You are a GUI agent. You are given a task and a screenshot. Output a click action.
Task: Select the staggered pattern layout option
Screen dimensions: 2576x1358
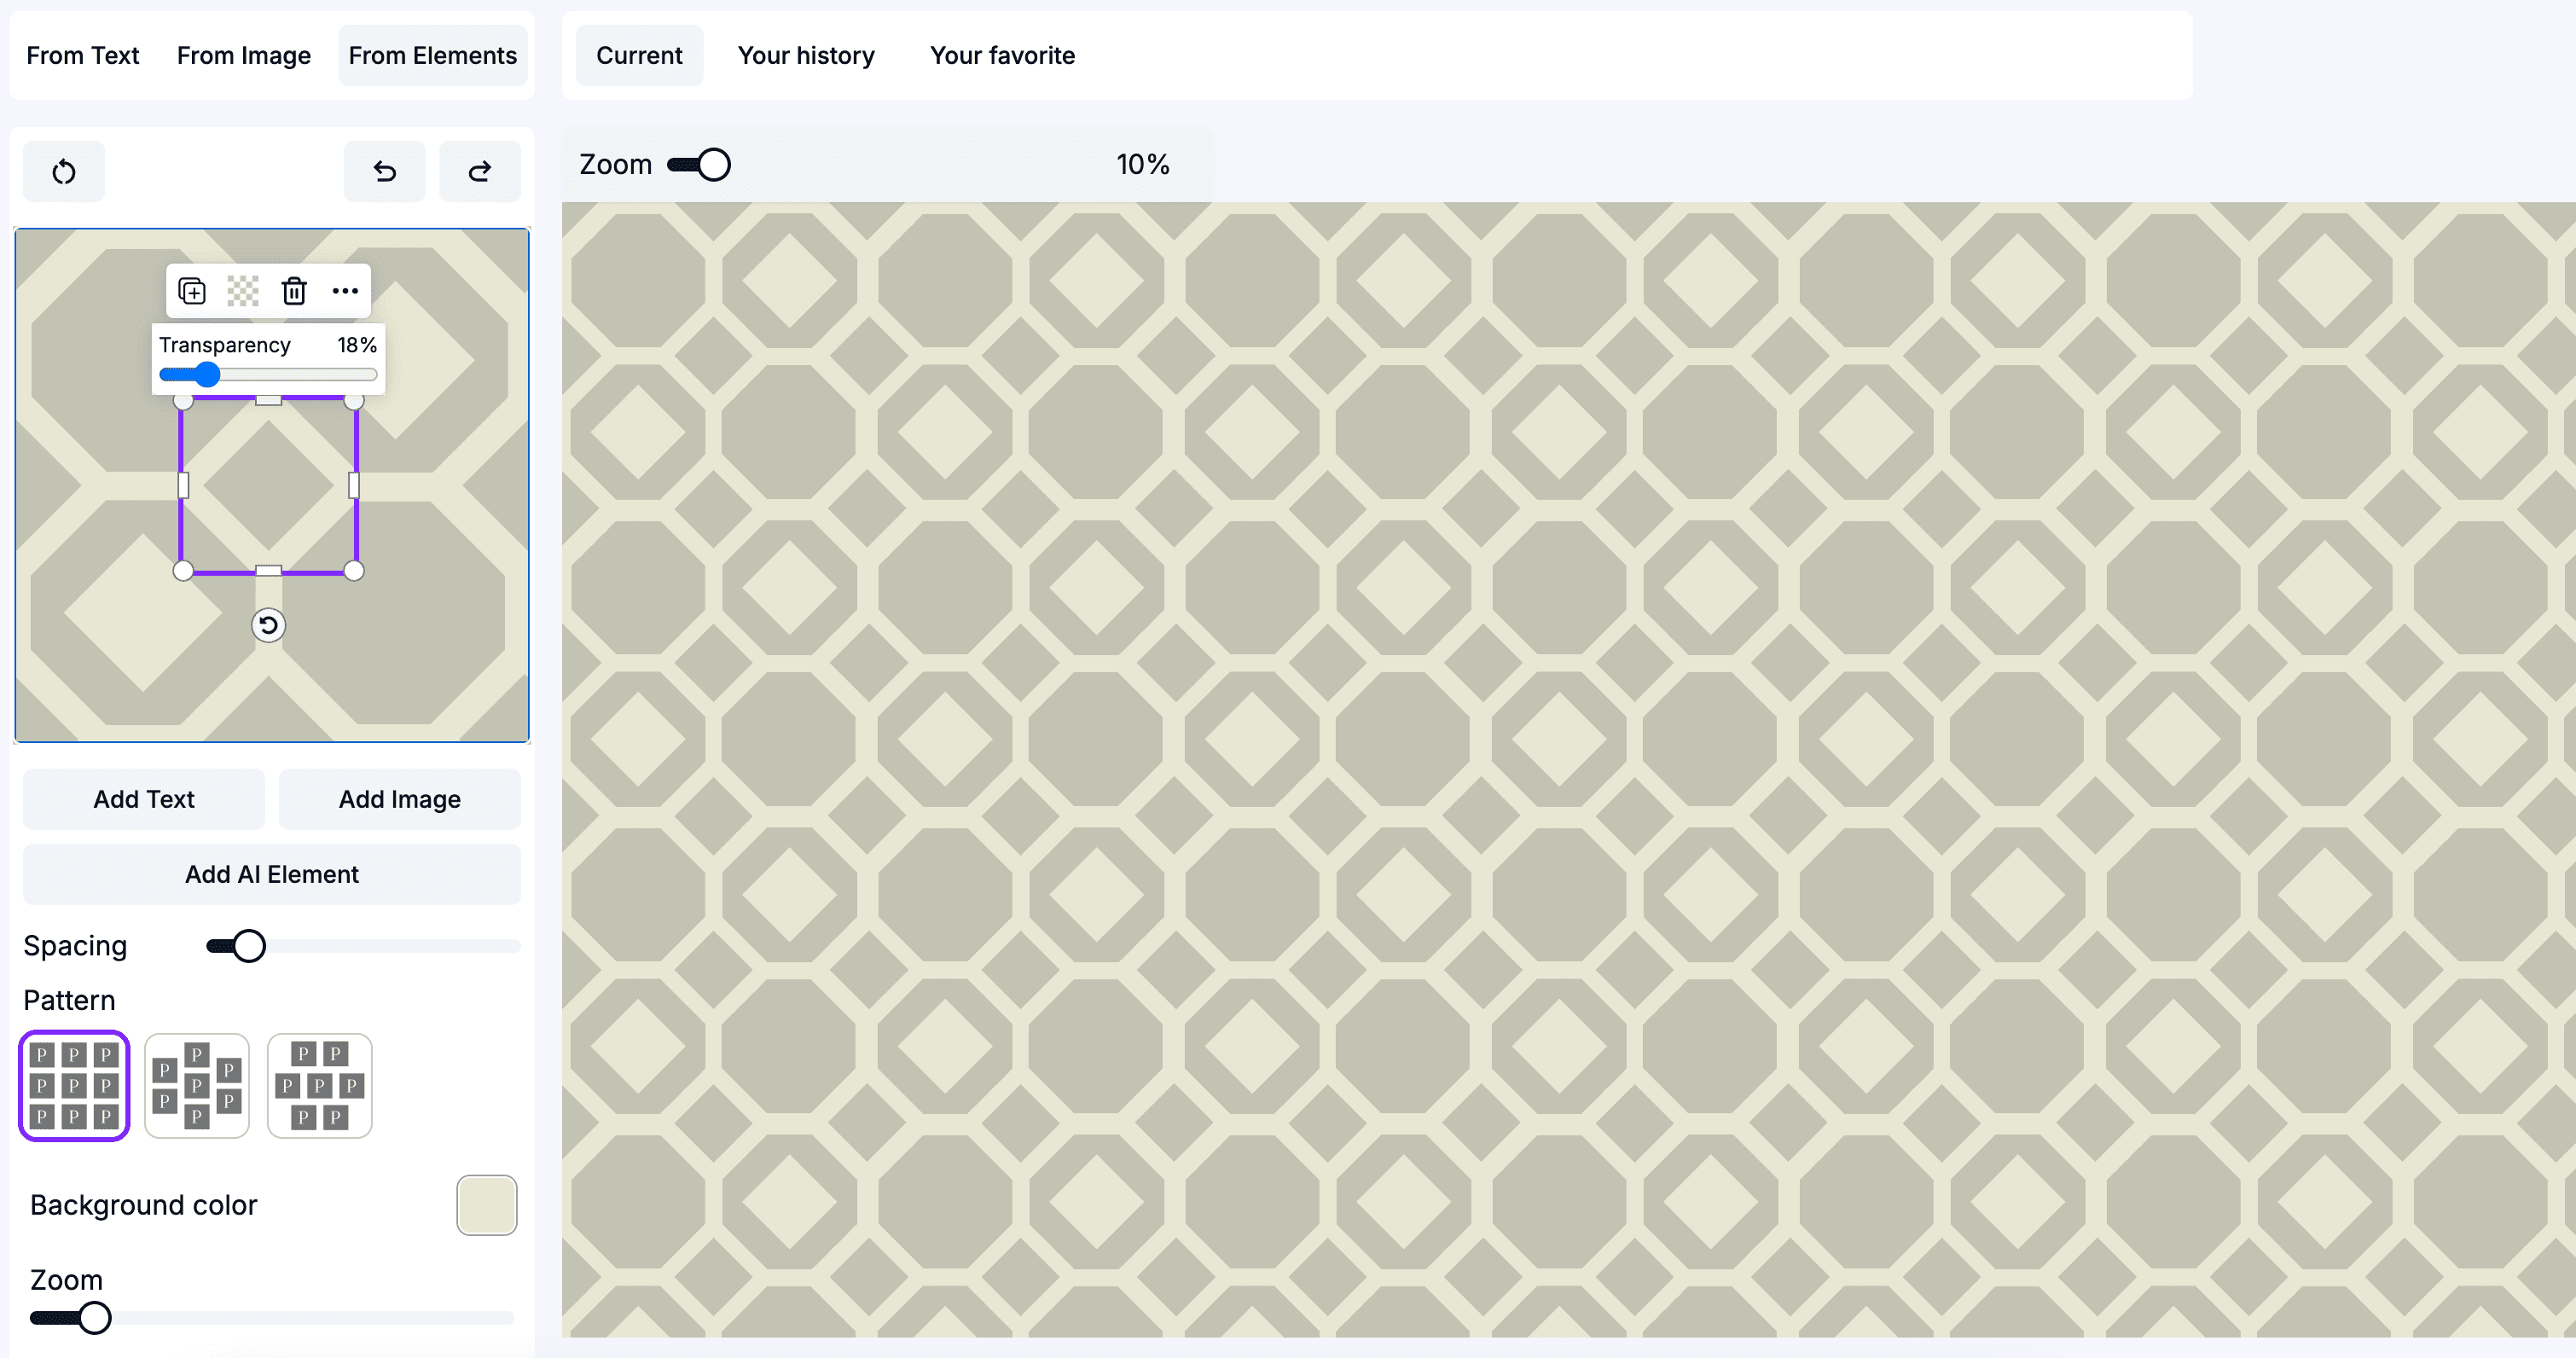(319, 1086)
